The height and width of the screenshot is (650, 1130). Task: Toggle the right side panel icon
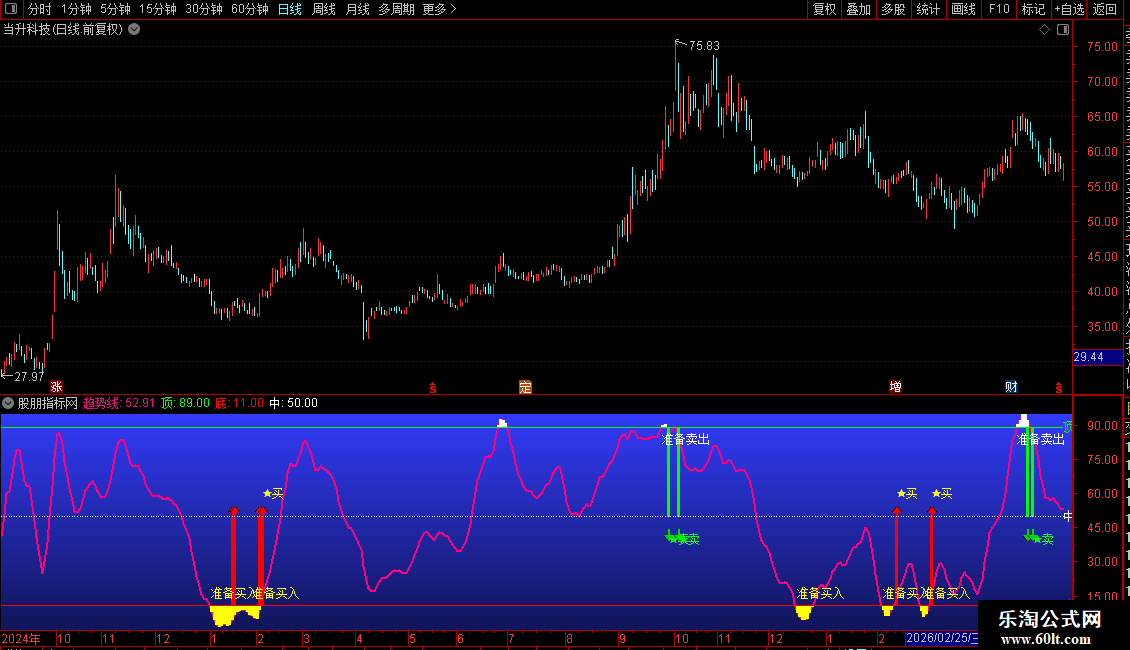tap(1063, 30)
